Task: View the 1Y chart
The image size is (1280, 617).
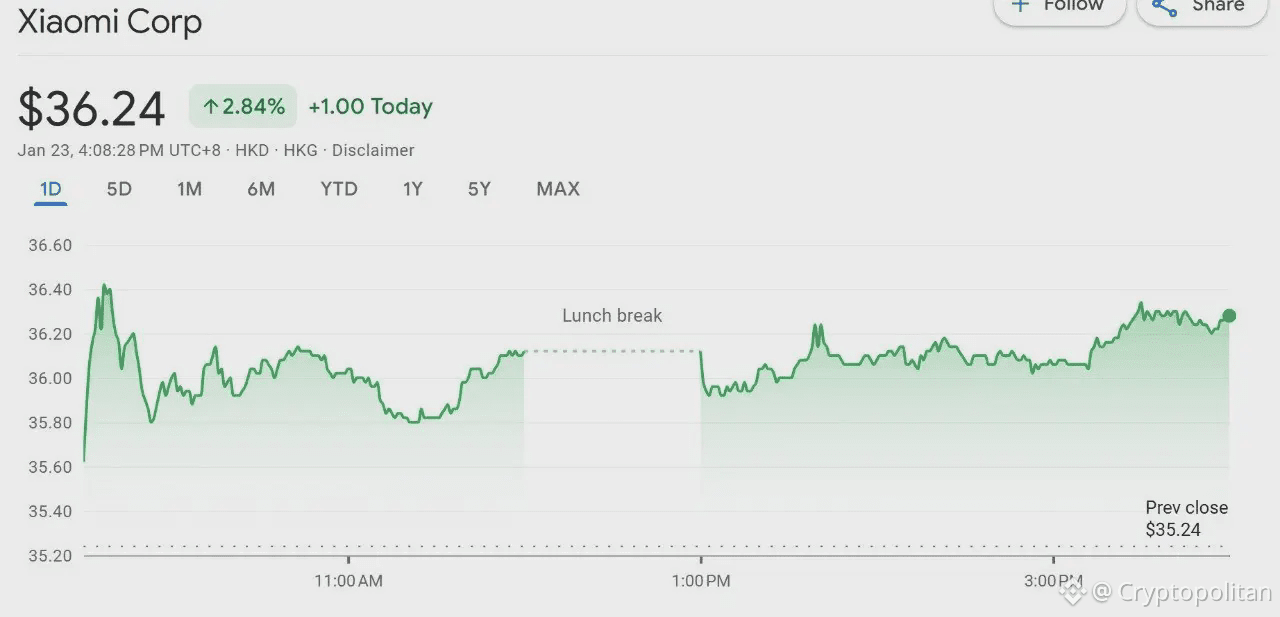Action: point(413,189)
